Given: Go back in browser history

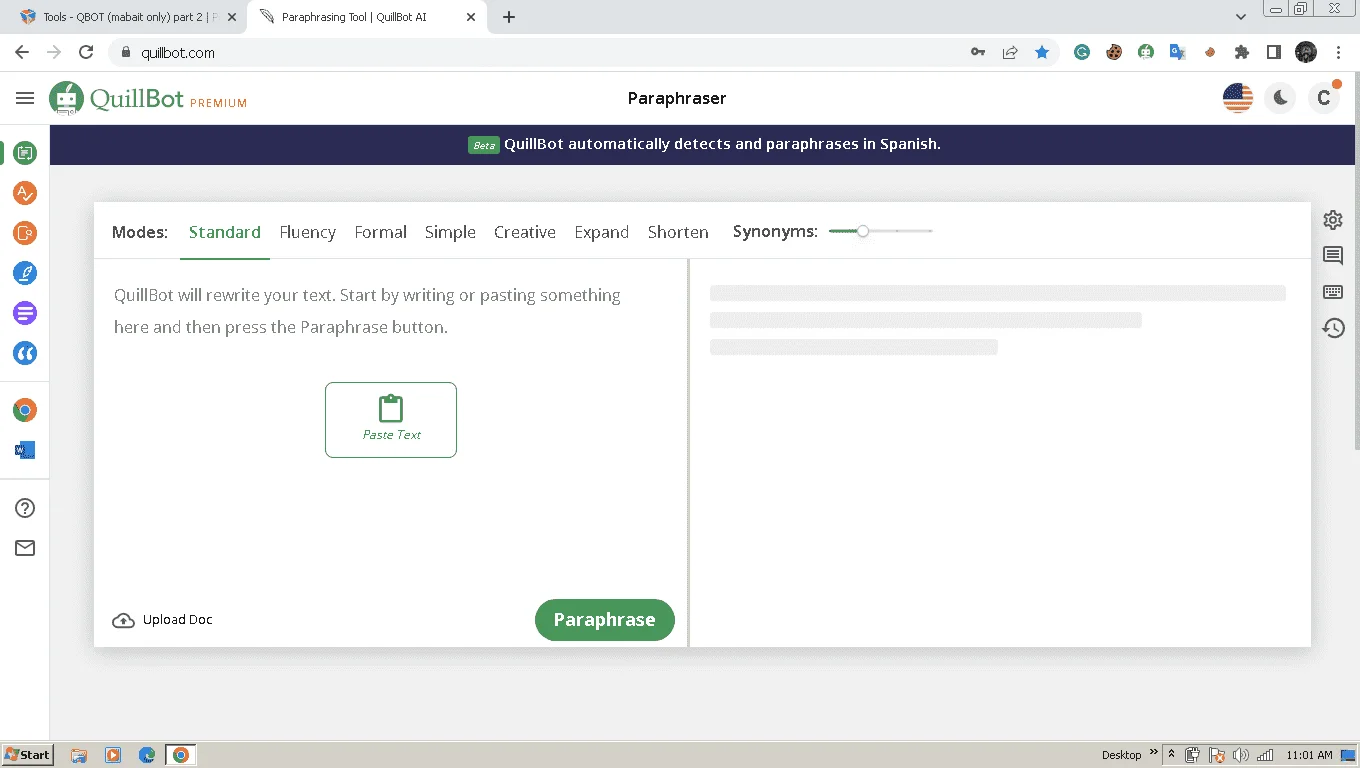Looking at the screenshot, I should [x=22, y=52].
